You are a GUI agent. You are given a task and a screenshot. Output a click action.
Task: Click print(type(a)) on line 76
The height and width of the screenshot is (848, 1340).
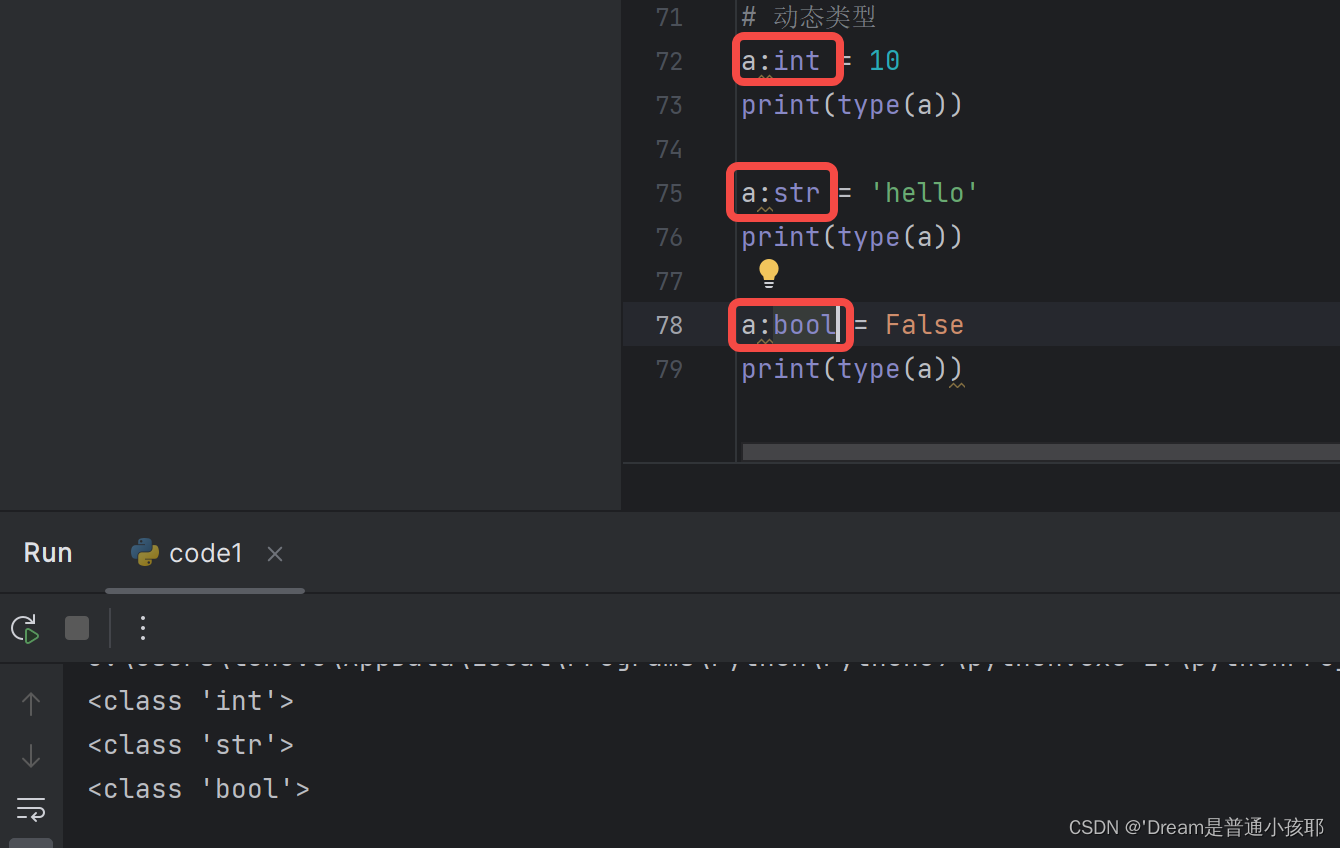(852, 237)
